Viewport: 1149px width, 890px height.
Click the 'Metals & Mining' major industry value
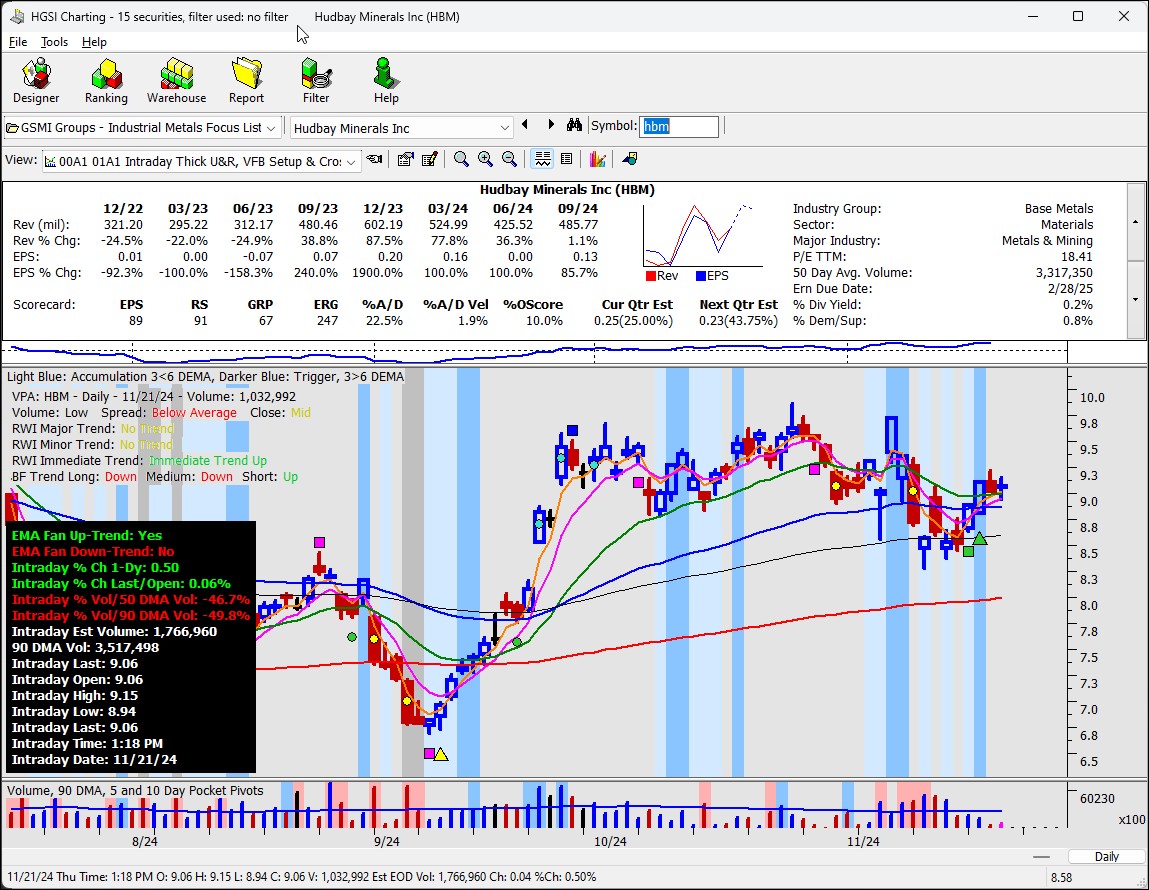[1047, 241]
